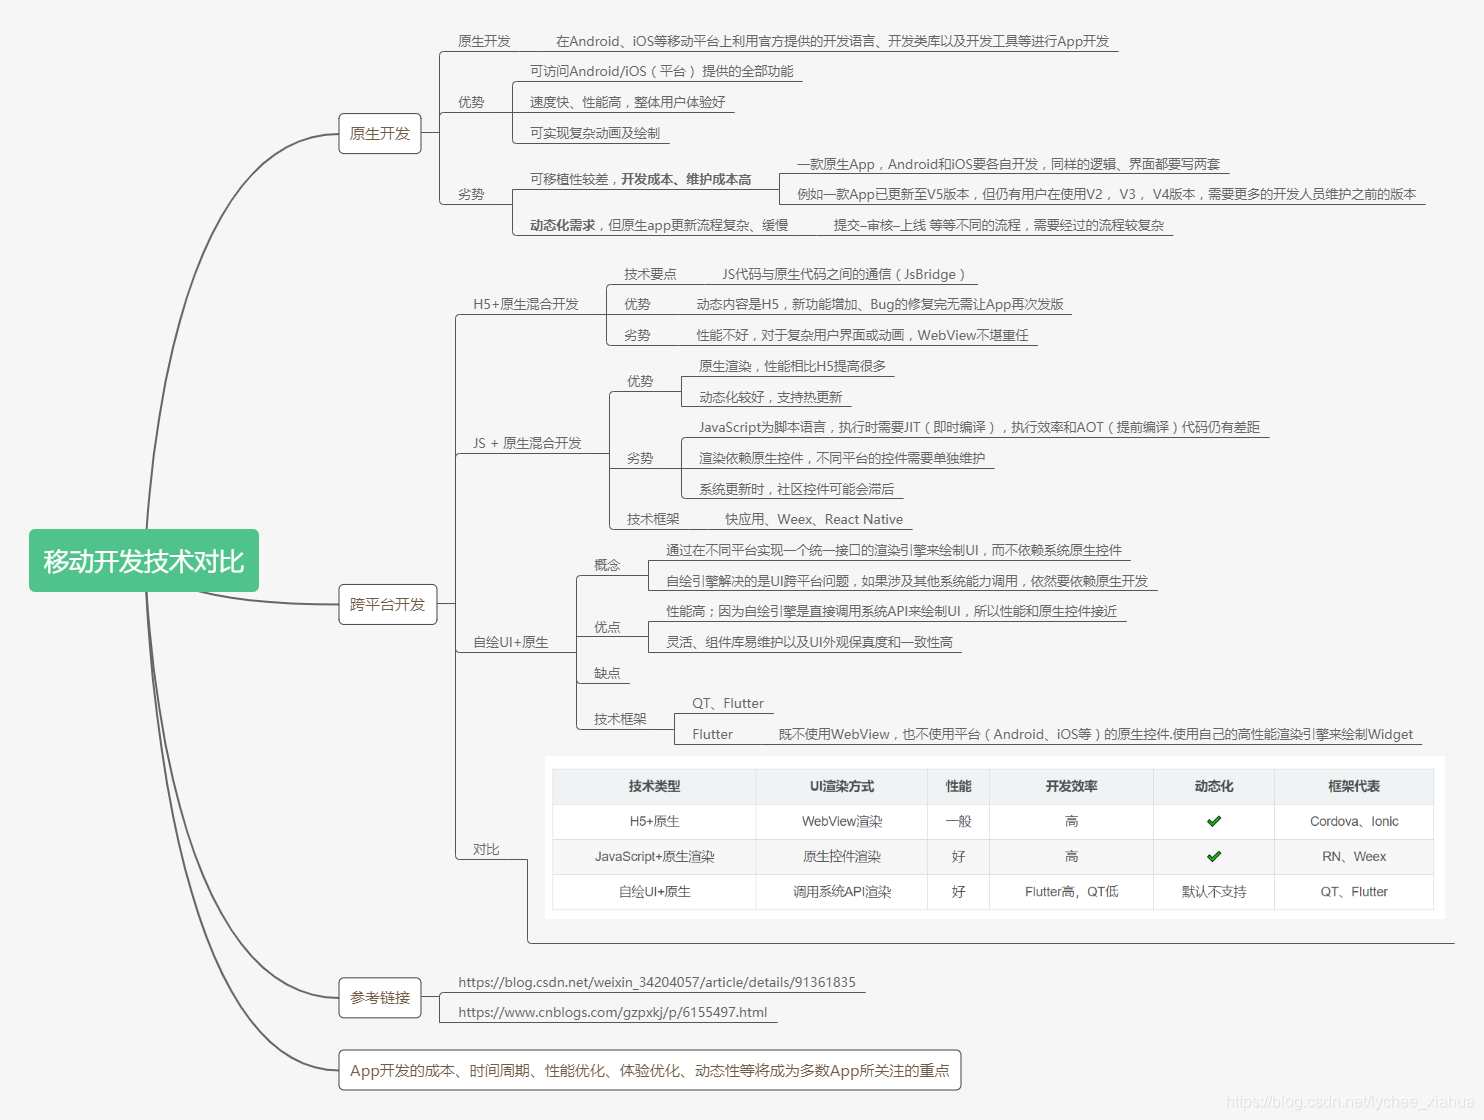Screen dimensions: 1484x1120
Task: Click the 框架代表 table header
Action: tap(1354, 786)
